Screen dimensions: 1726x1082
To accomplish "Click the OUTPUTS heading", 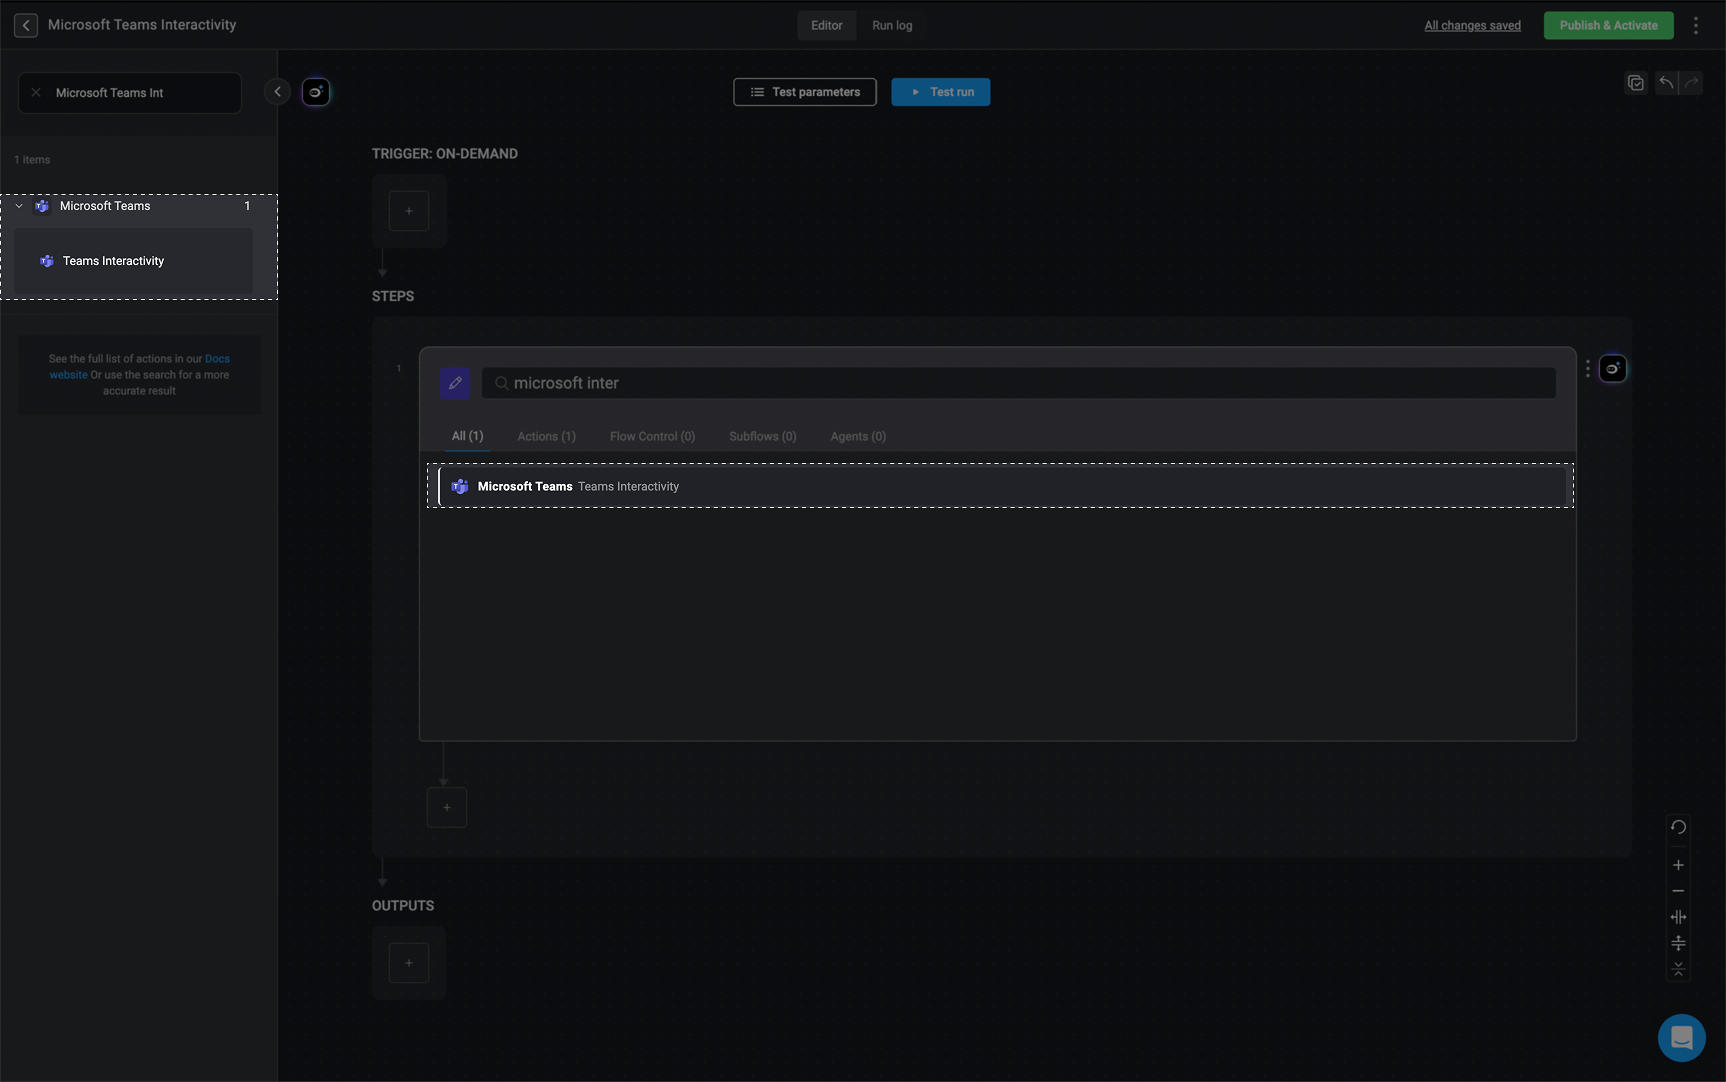I will [403, 906].
